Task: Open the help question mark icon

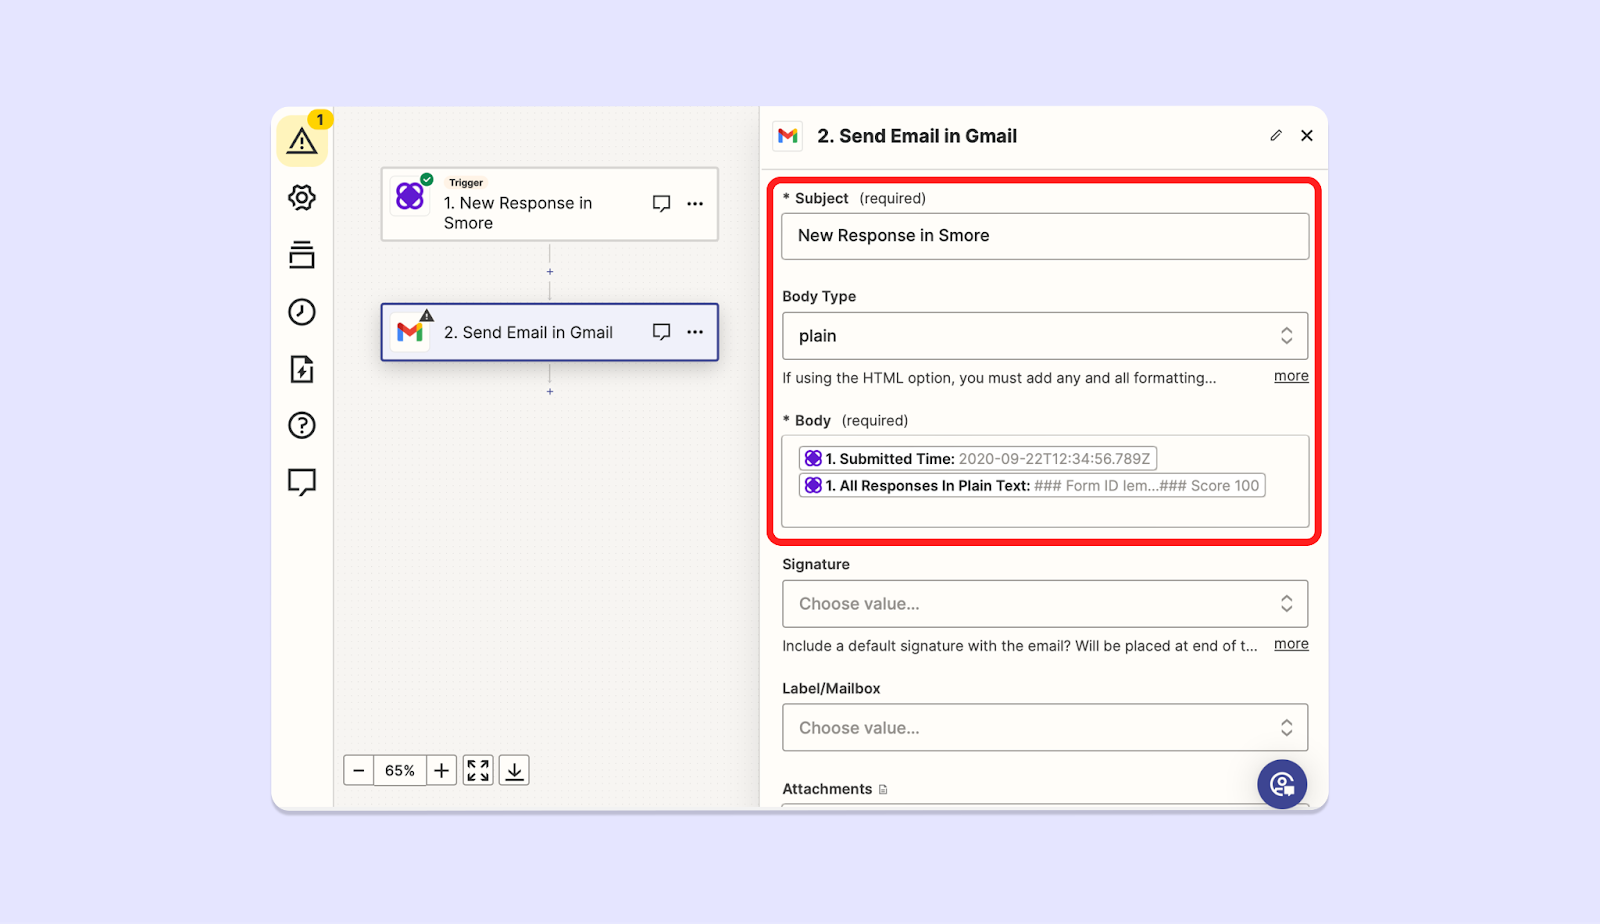Action: tap(302, 425)
